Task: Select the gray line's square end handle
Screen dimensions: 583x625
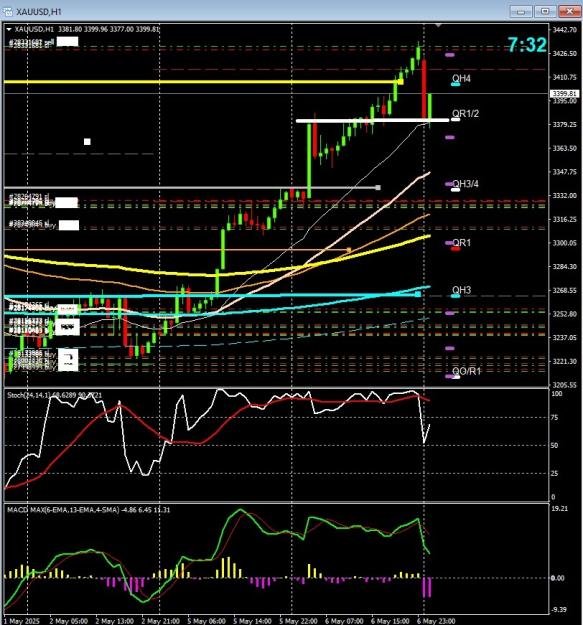Action: pos(378,187)
